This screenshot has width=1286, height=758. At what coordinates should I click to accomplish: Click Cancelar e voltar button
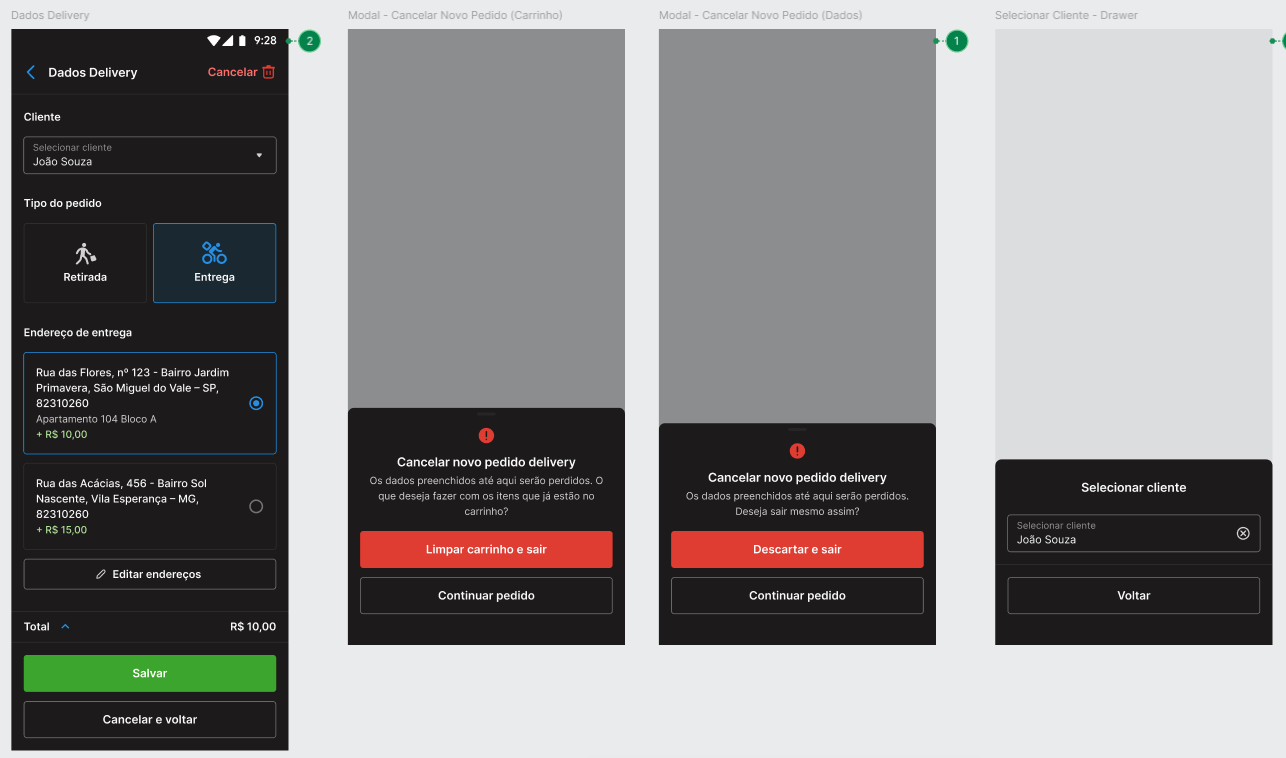[150, 719]
